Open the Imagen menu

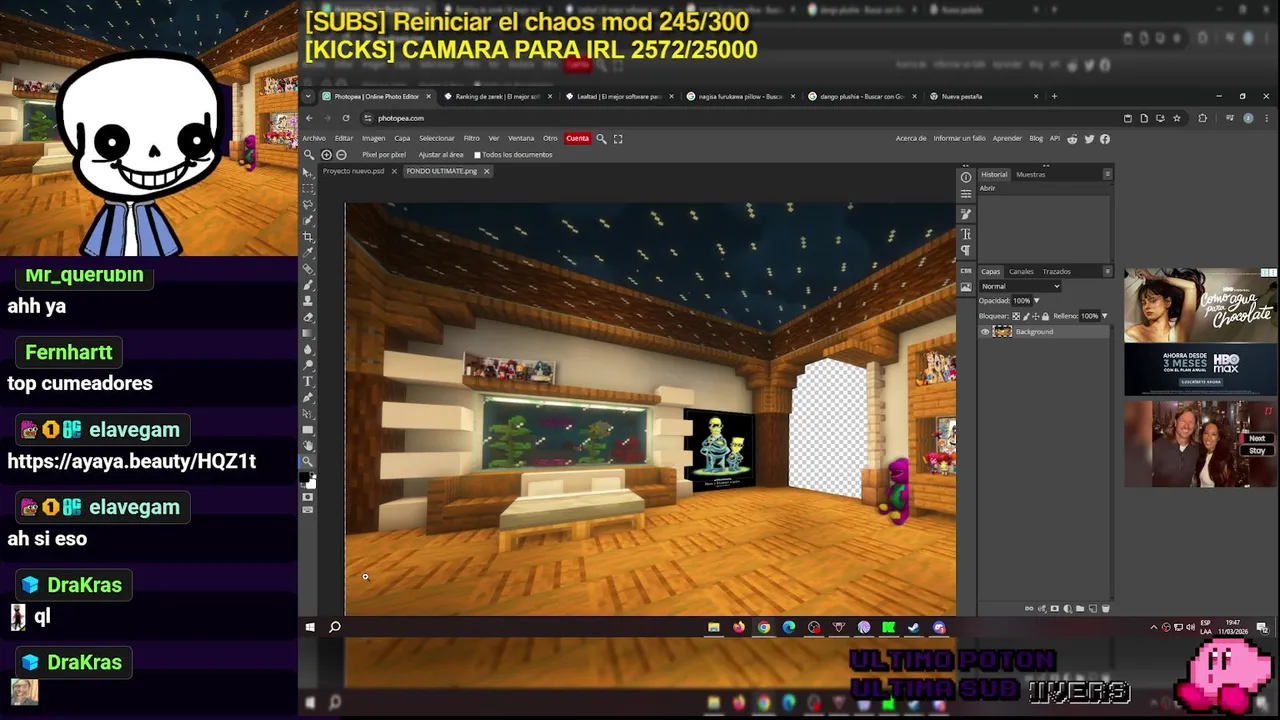click(x=373, y=138)
